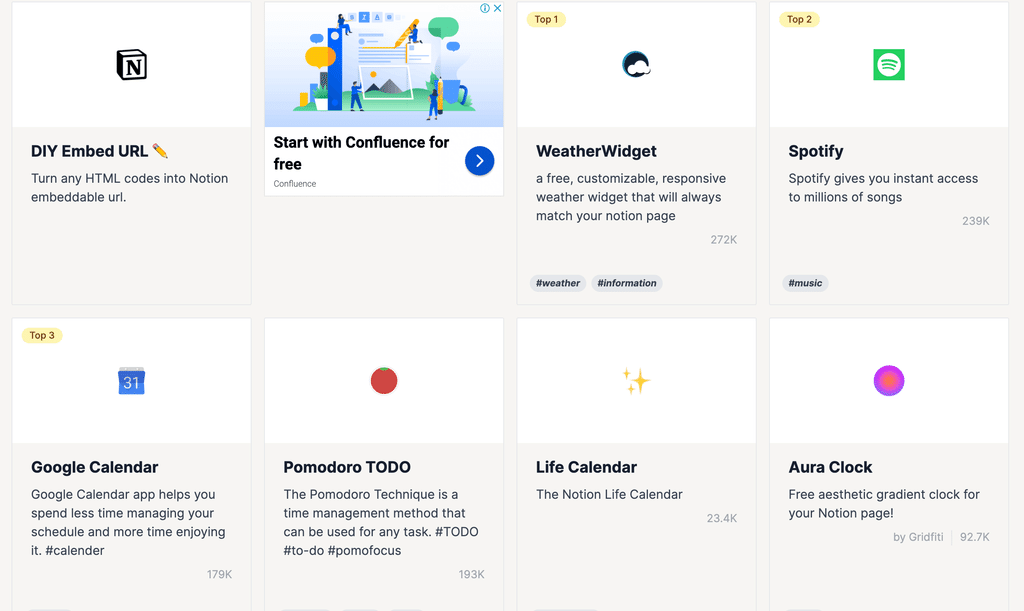Screen dimensions: 1024x611
Task: Click the ad info icon
Action: click(485, 8)
